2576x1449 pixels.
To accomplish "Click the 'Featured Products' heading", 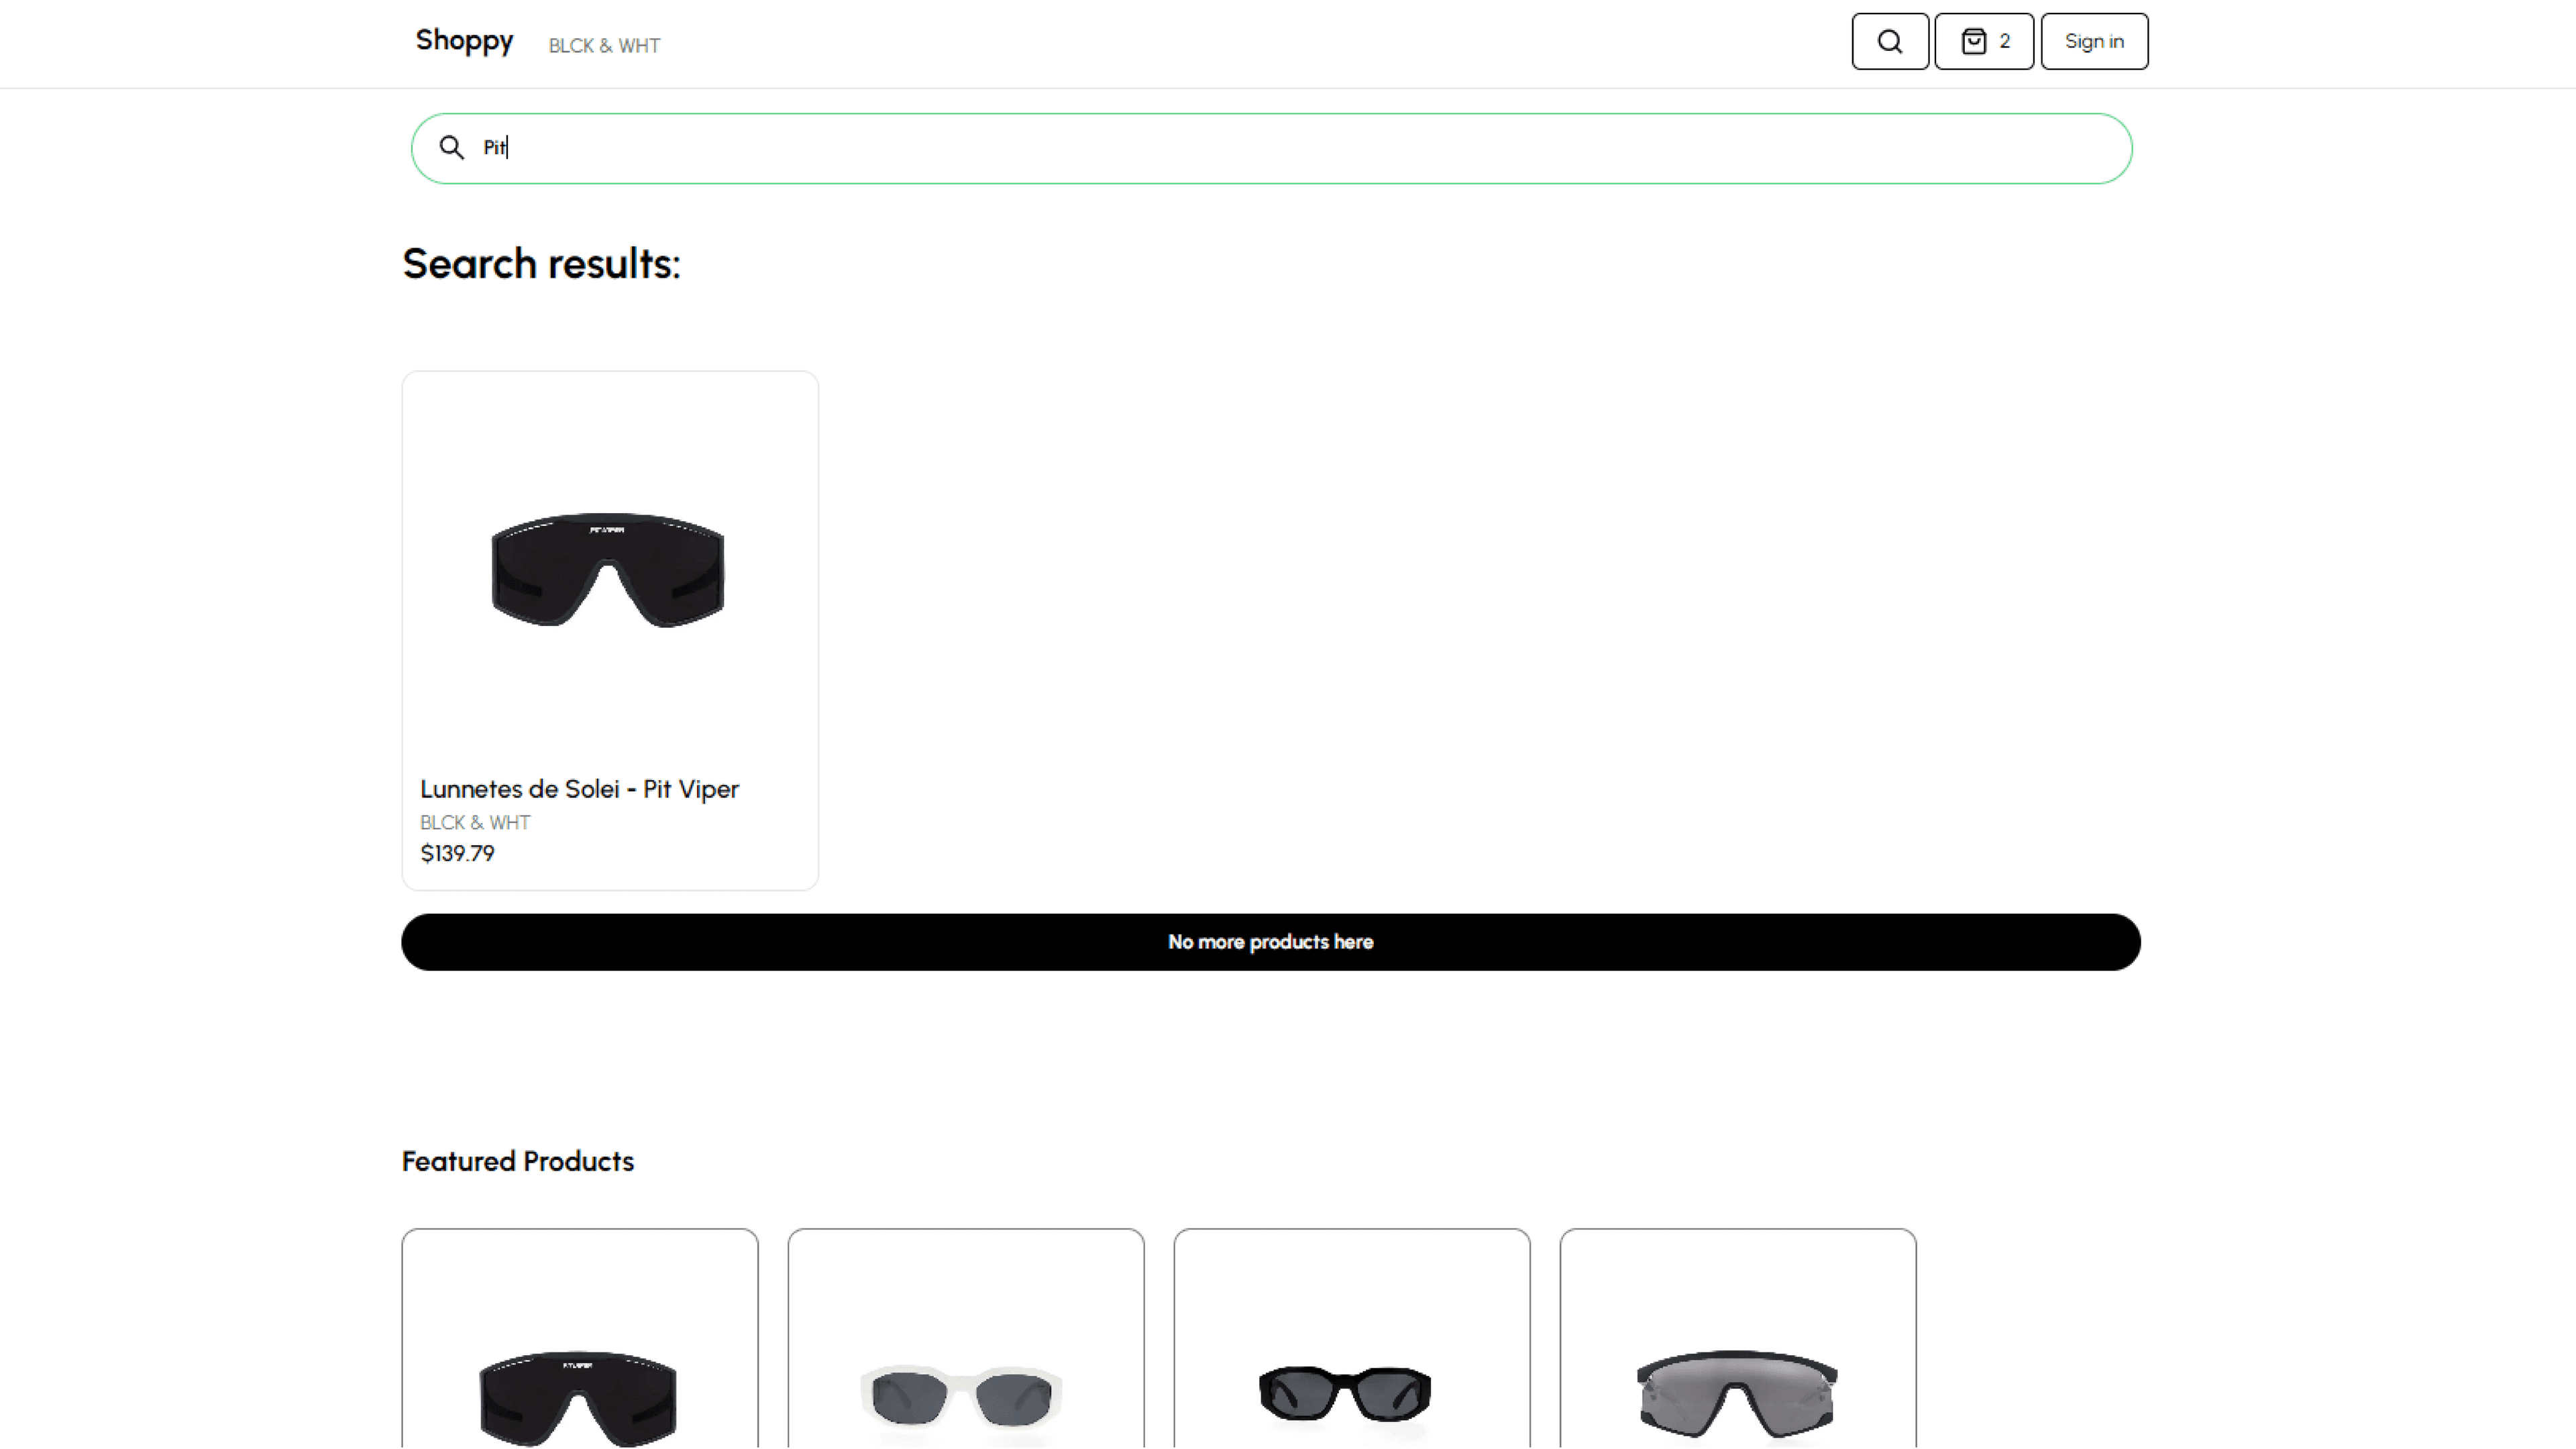I will (x=518, y=1161).
